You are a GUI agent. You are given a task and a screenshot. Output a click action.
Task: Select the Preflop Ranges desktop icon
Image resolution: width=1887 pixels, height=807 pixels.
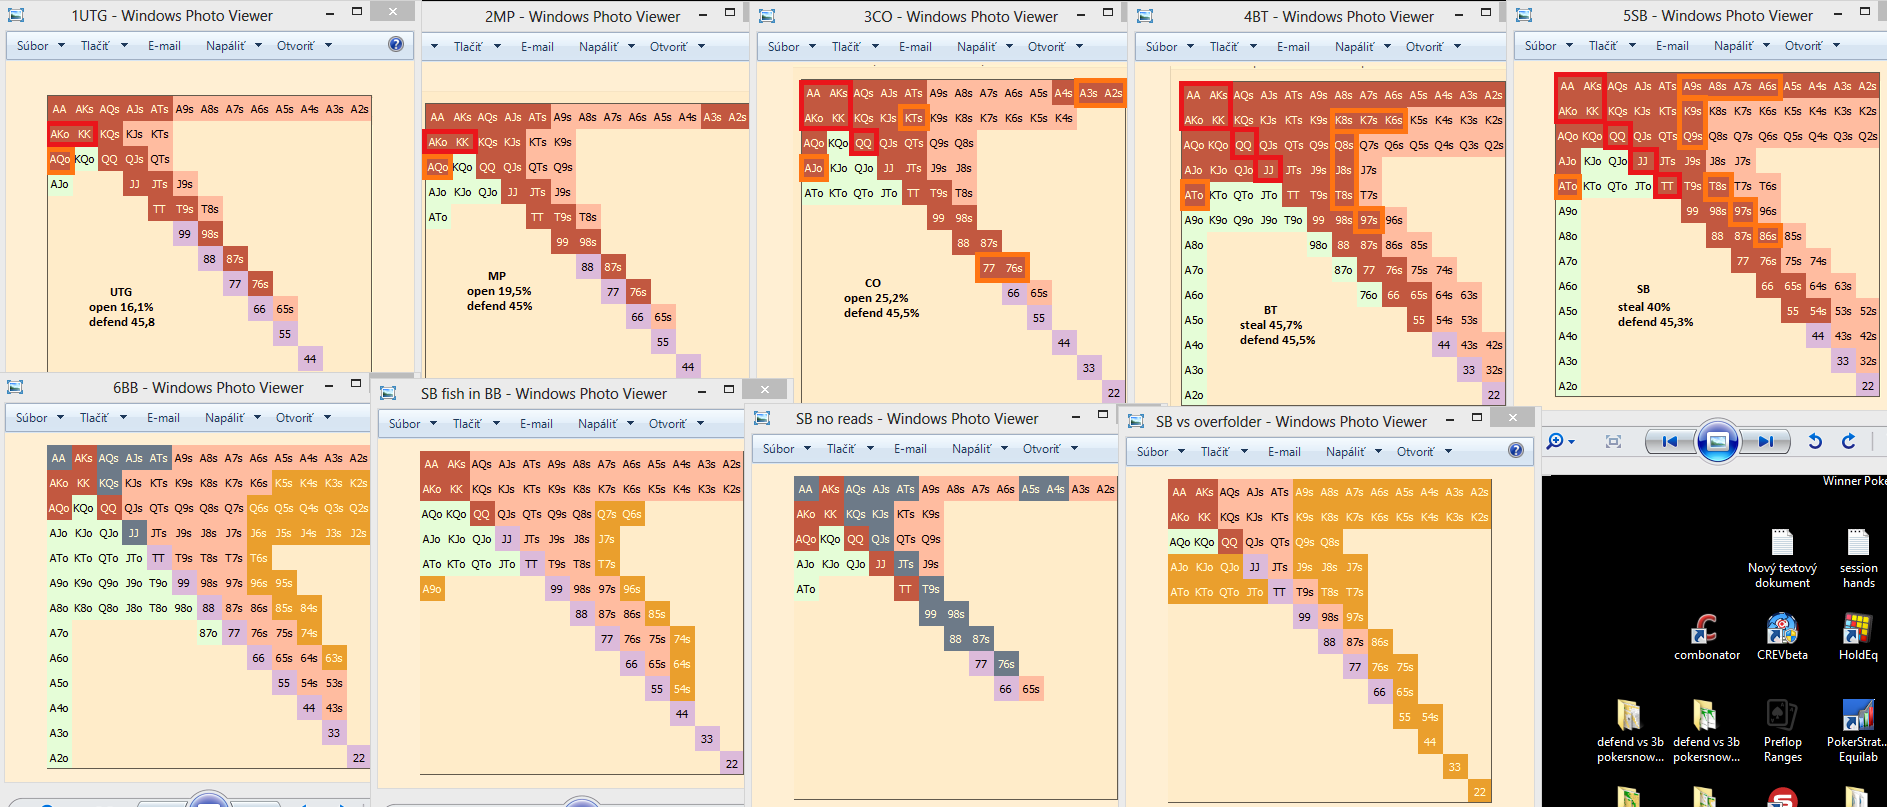point(1782,730)
